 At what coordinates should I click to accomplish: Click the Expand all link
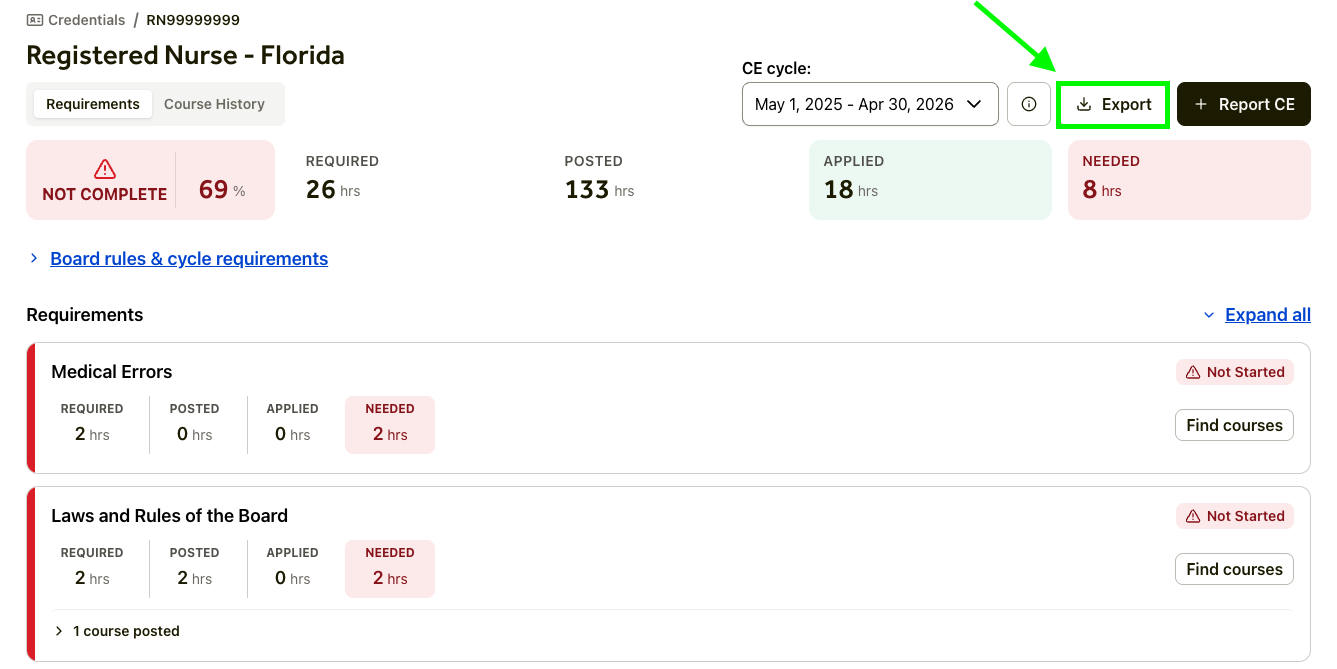[1268, 315]
